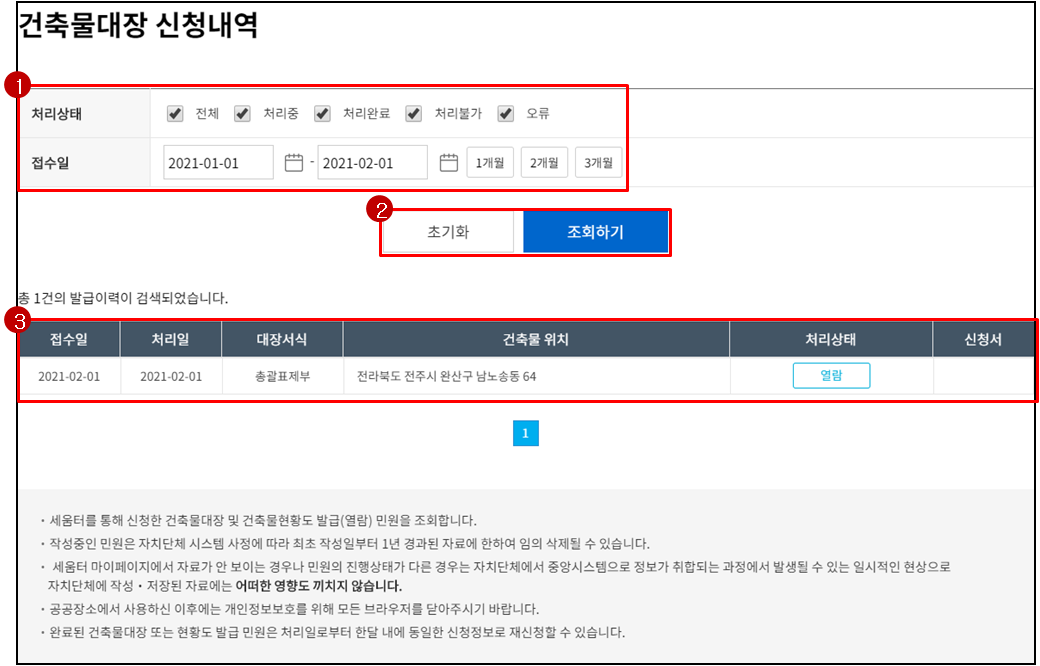The image size is (1040, 666).
Task: Uncheck the 처리중 status checkbox
Action: (x=241, y=113)
